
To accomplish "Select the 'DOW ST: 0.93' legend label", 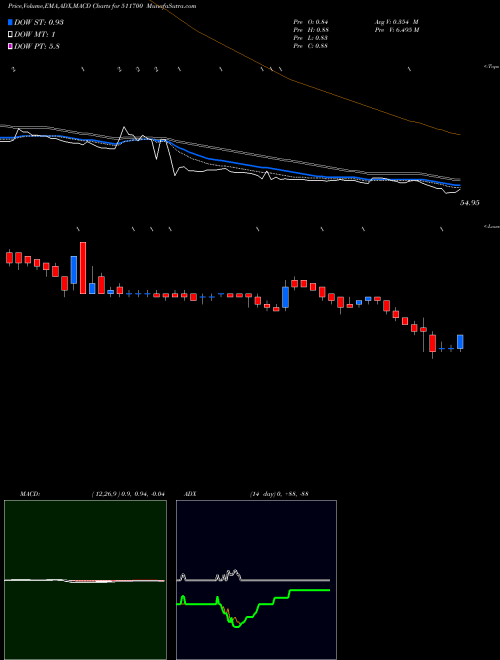I will pos(39,22).
